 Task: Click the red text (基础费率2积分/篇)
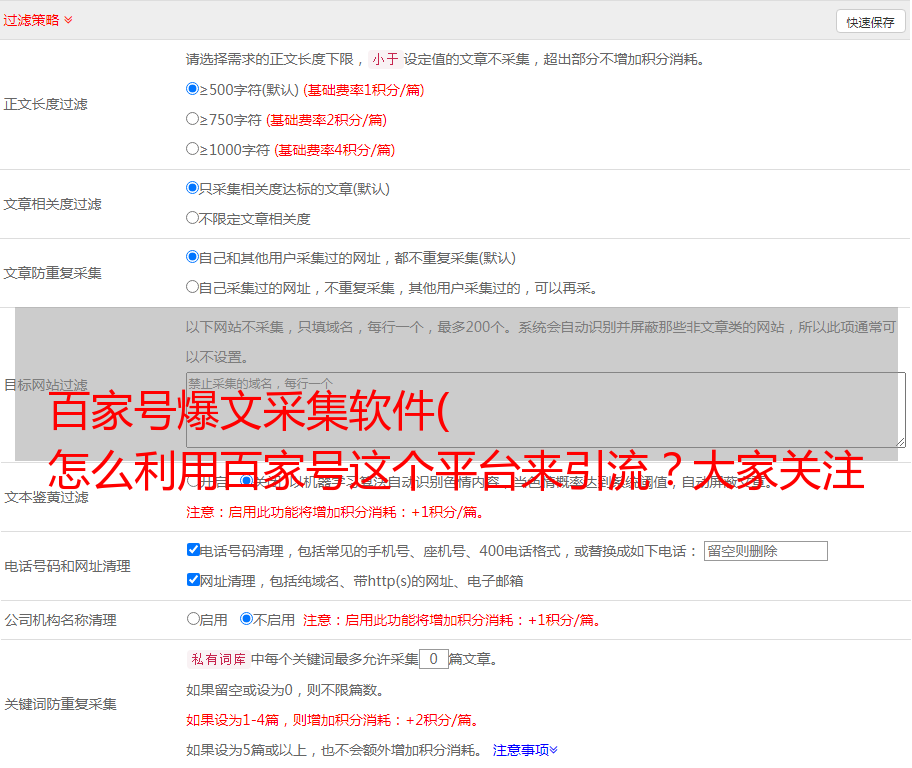pos(327,120)
